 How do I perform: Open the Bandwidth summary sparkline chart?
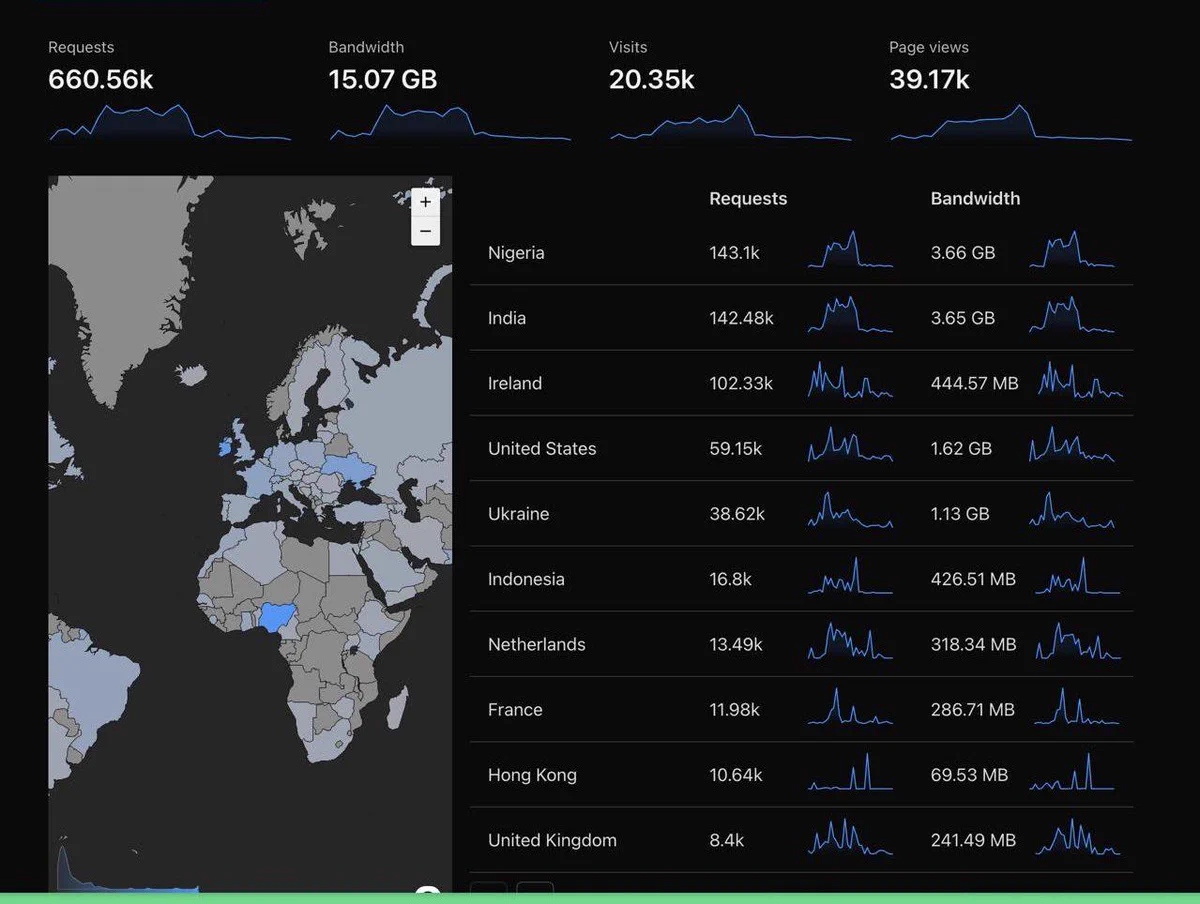(450, 122)
